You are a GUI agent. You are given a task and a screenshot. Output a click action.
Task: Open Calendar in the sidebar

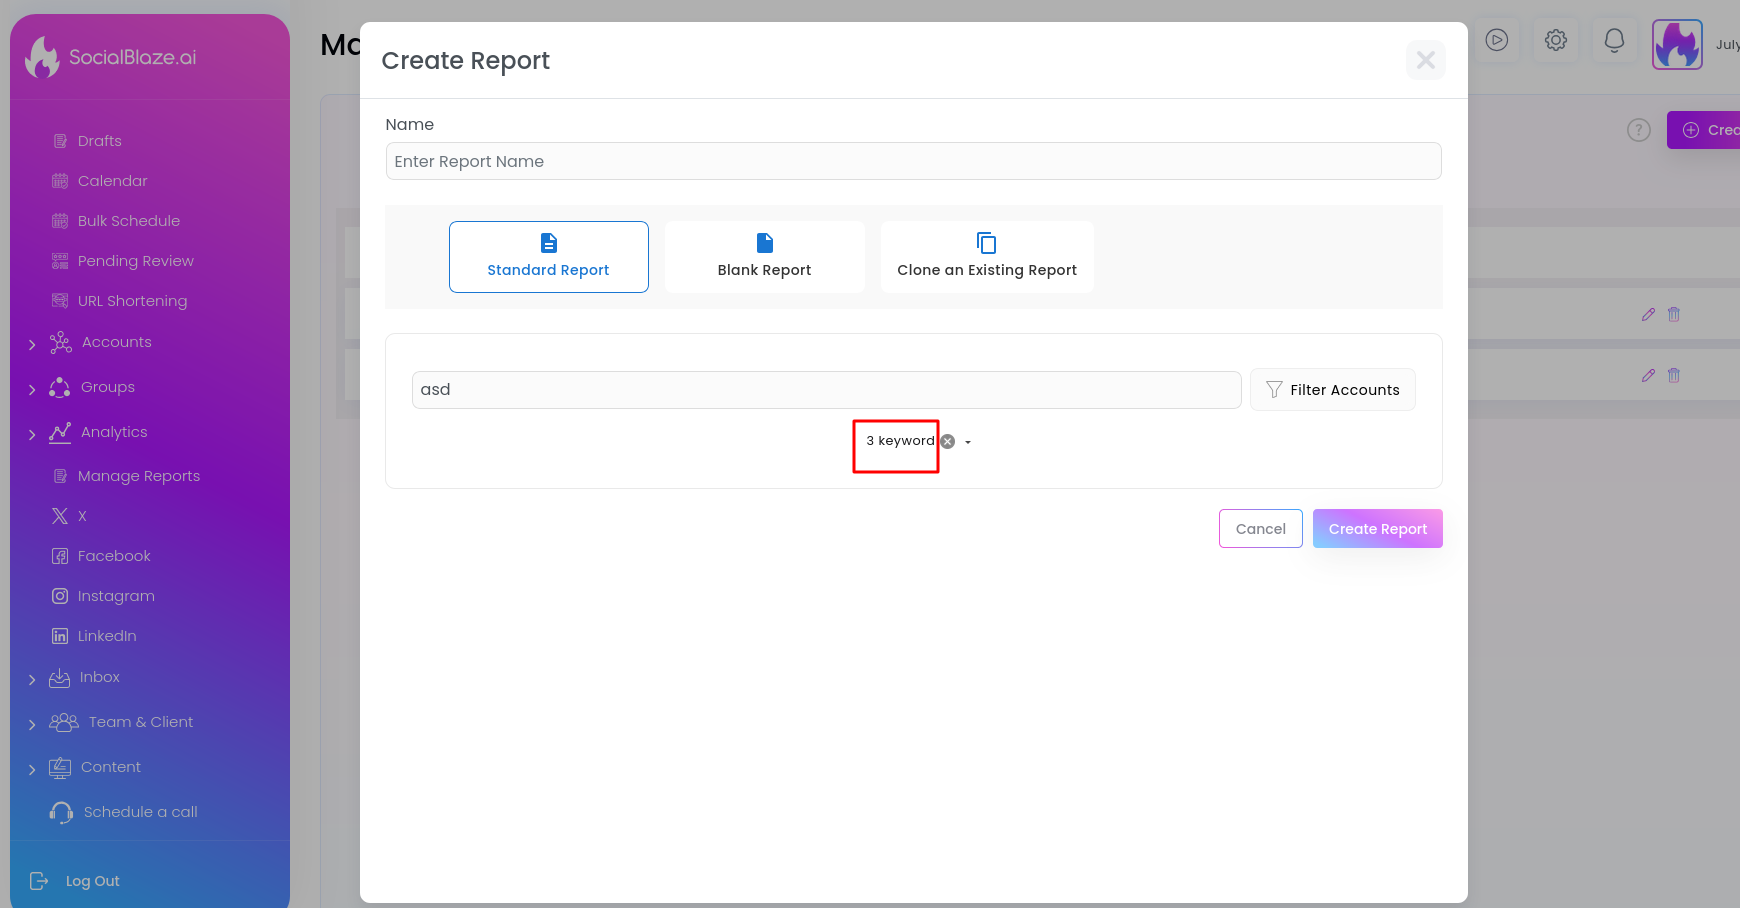coord(112,181)
